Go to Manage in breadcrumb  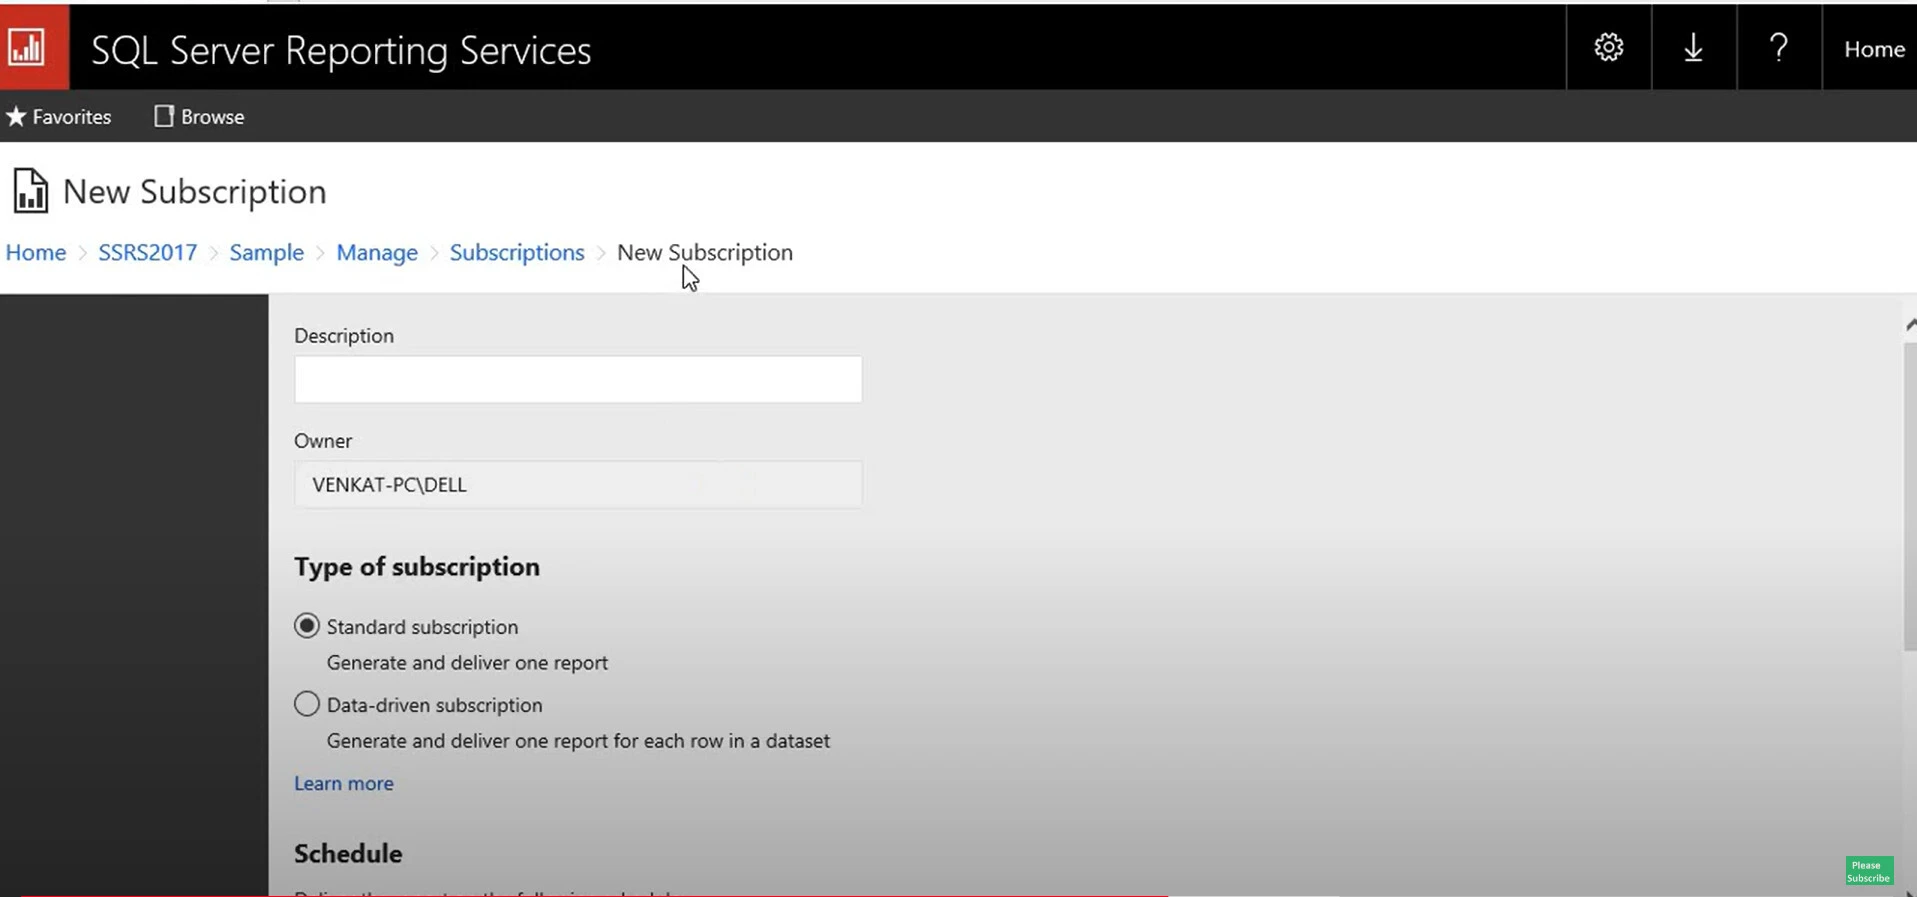pyautogui.click(x=376, y=253)
